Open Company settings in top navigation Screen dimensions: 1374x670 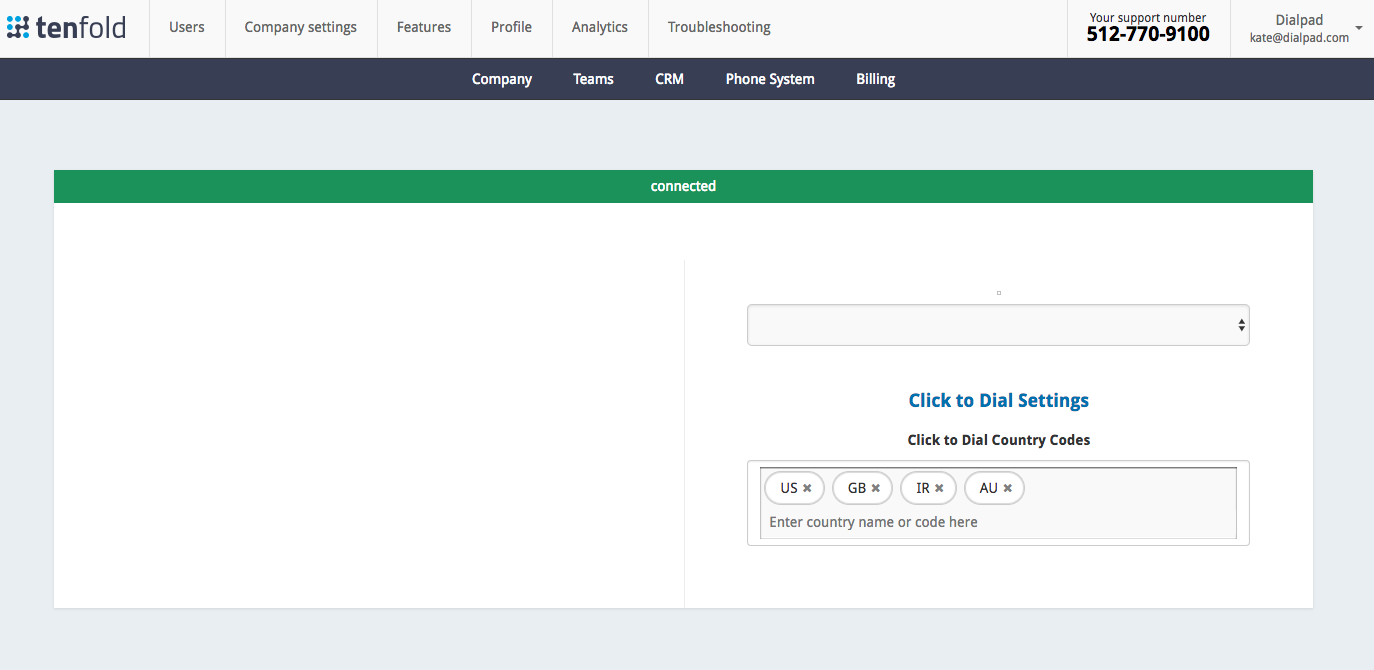[301, 27]
